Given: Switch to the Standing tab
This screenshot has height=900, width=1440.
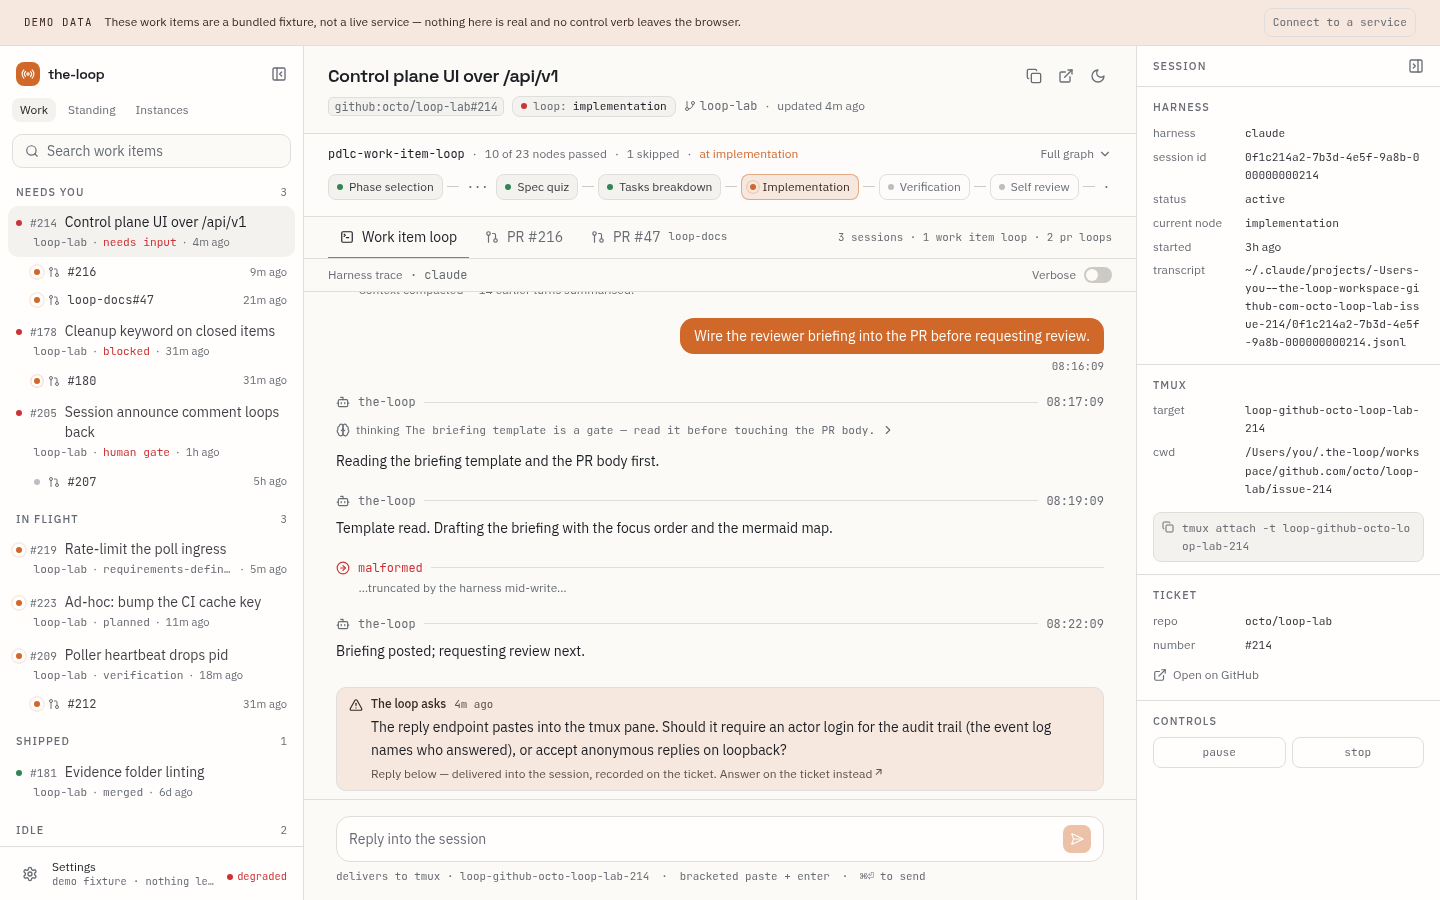Looking at the screenshot, I should pos(92,110).
